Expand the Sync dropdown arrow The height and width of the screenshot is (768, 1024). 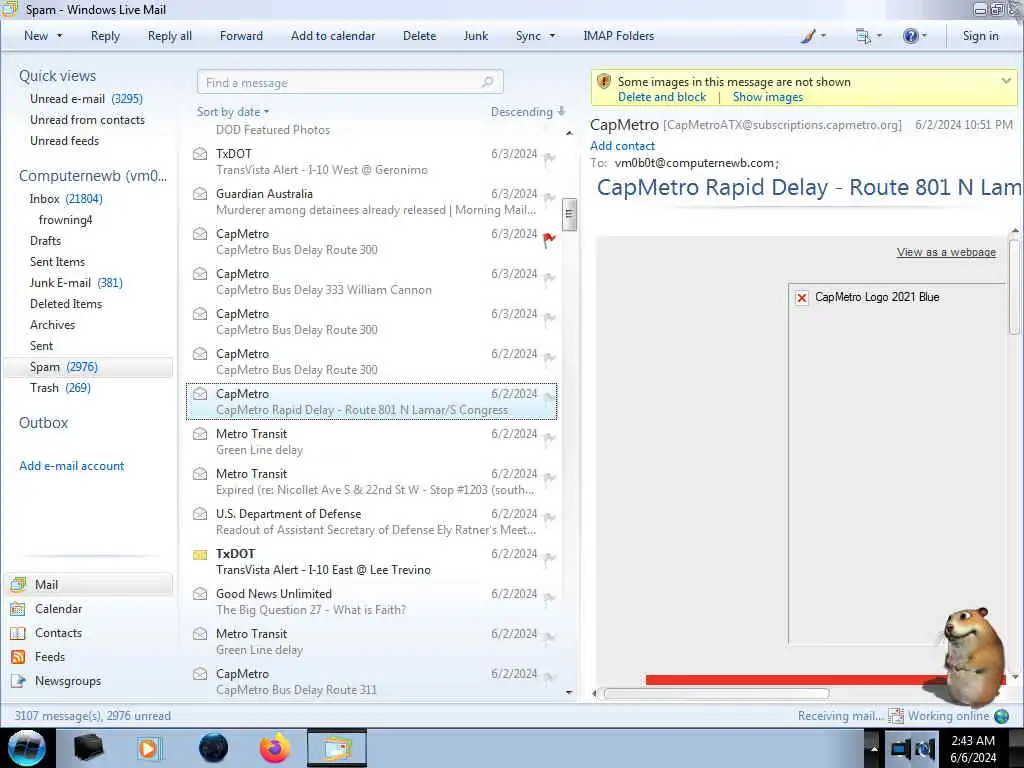click(x=552, y=36)
